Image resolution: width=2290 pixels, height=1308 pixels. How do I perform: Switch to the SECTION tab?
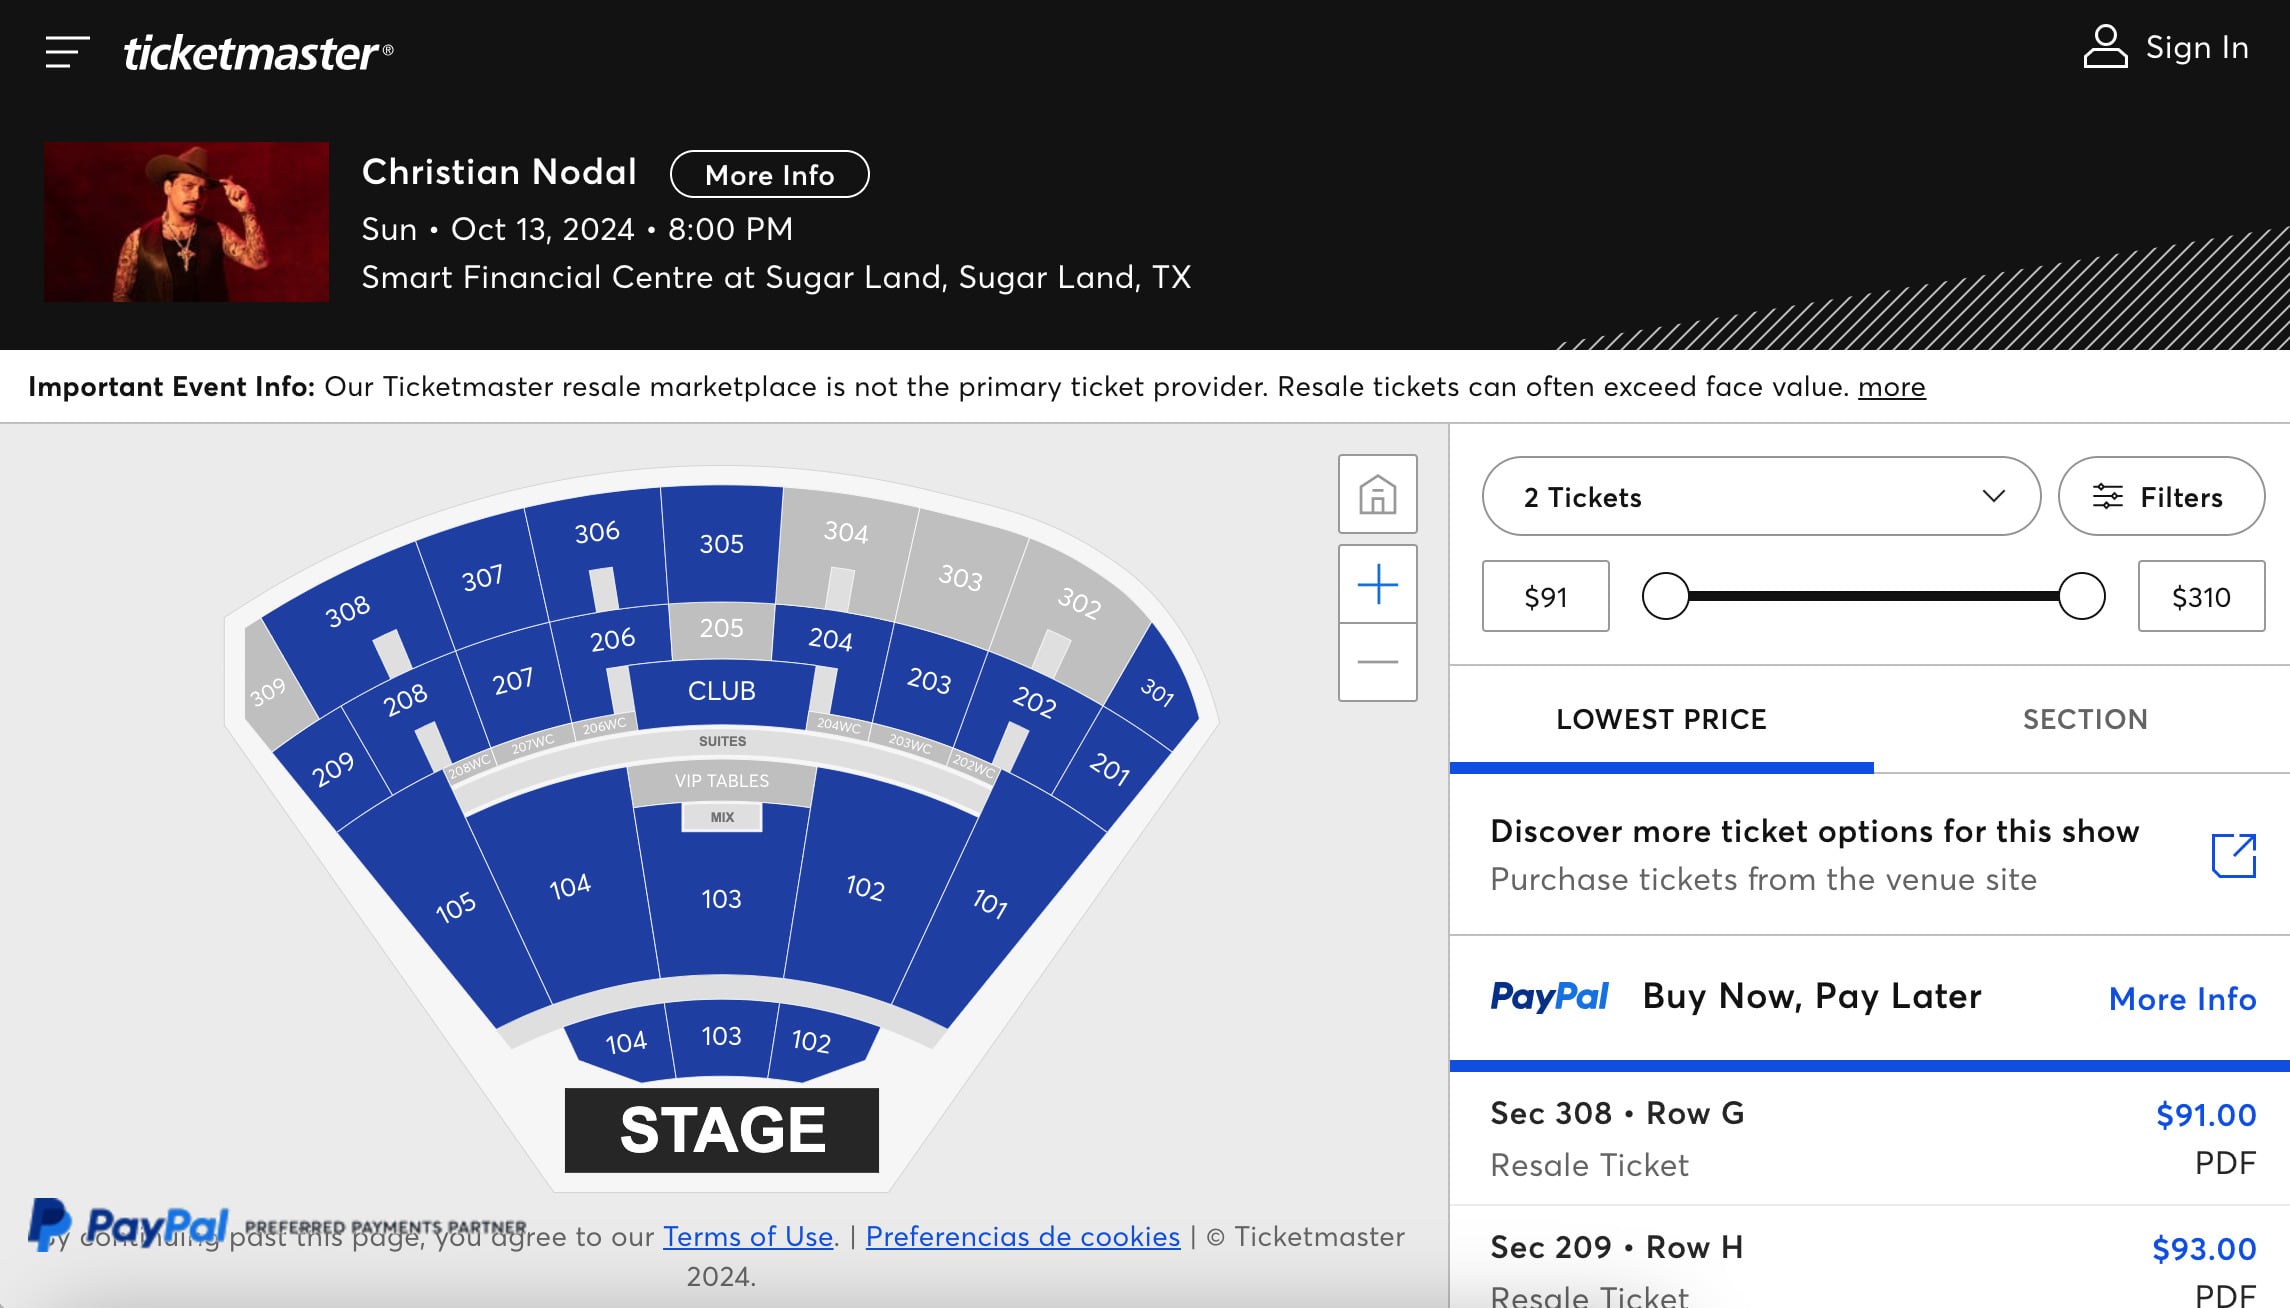click(x=2084, y=719)
